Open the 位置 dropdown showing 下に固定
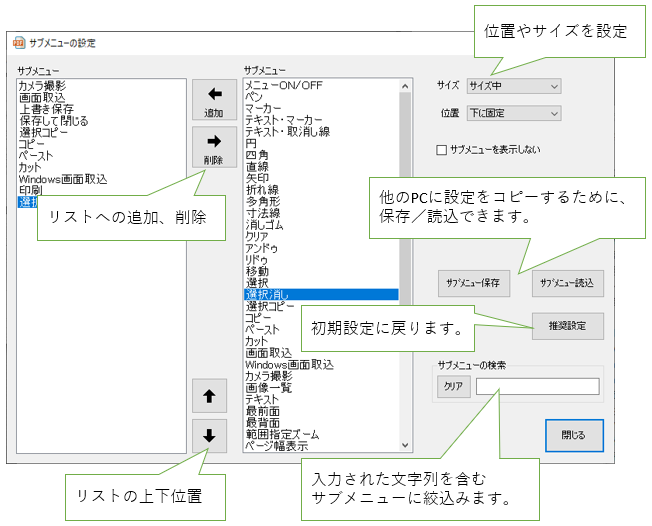652x526 pixels. click(x=514, y=114)
